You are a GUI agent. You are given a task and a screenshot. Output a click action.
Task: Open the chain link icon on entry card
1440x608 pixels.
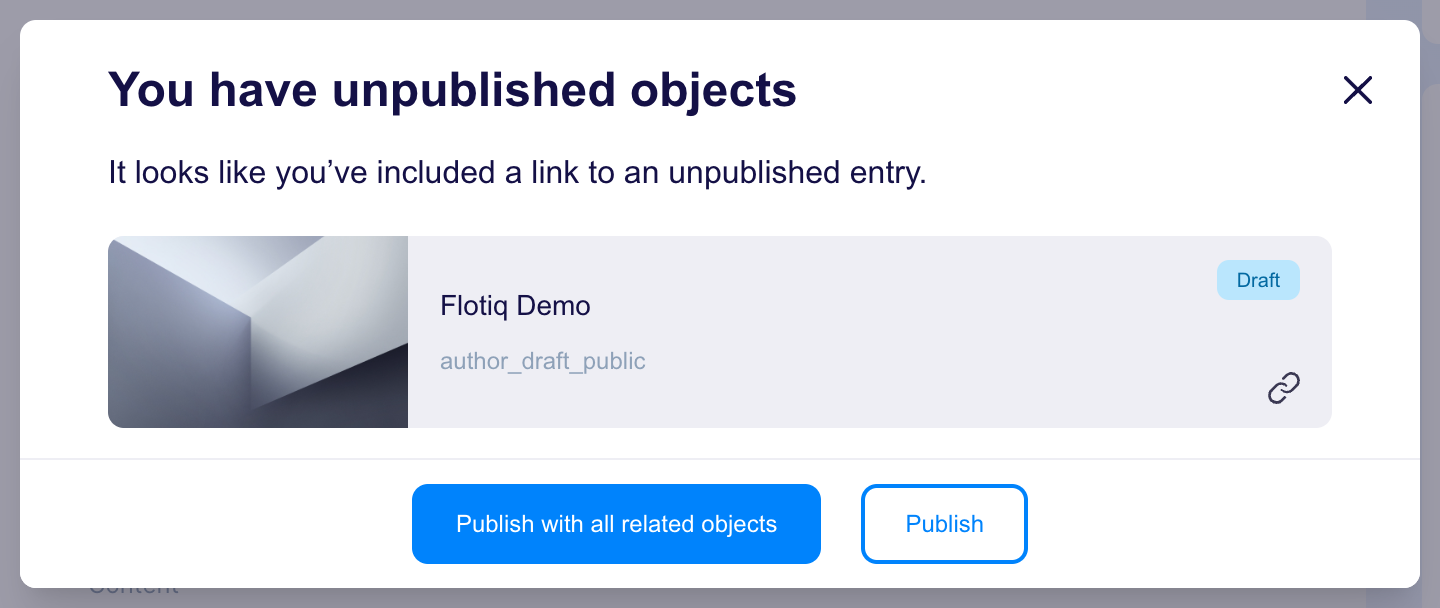coord(1283,388)
